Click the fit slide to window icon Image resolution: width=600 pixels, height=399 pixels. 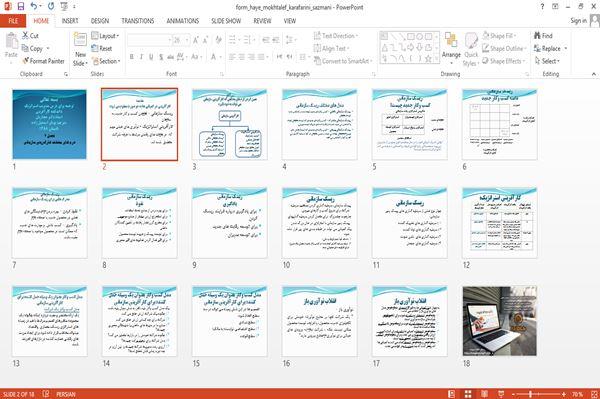[x=594, y=394]
